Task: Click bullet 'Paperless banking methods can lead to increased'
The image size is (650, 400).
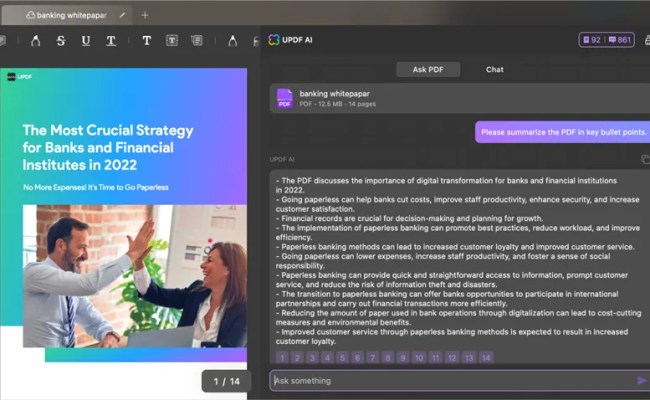Action: coord(455,247)
